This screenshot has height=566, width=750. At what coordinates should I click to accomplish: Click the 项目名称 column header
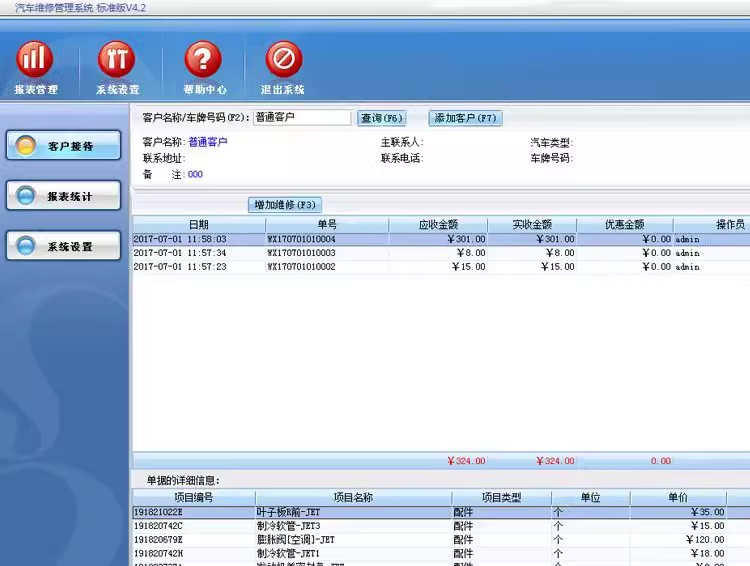[x=353, y=498]
